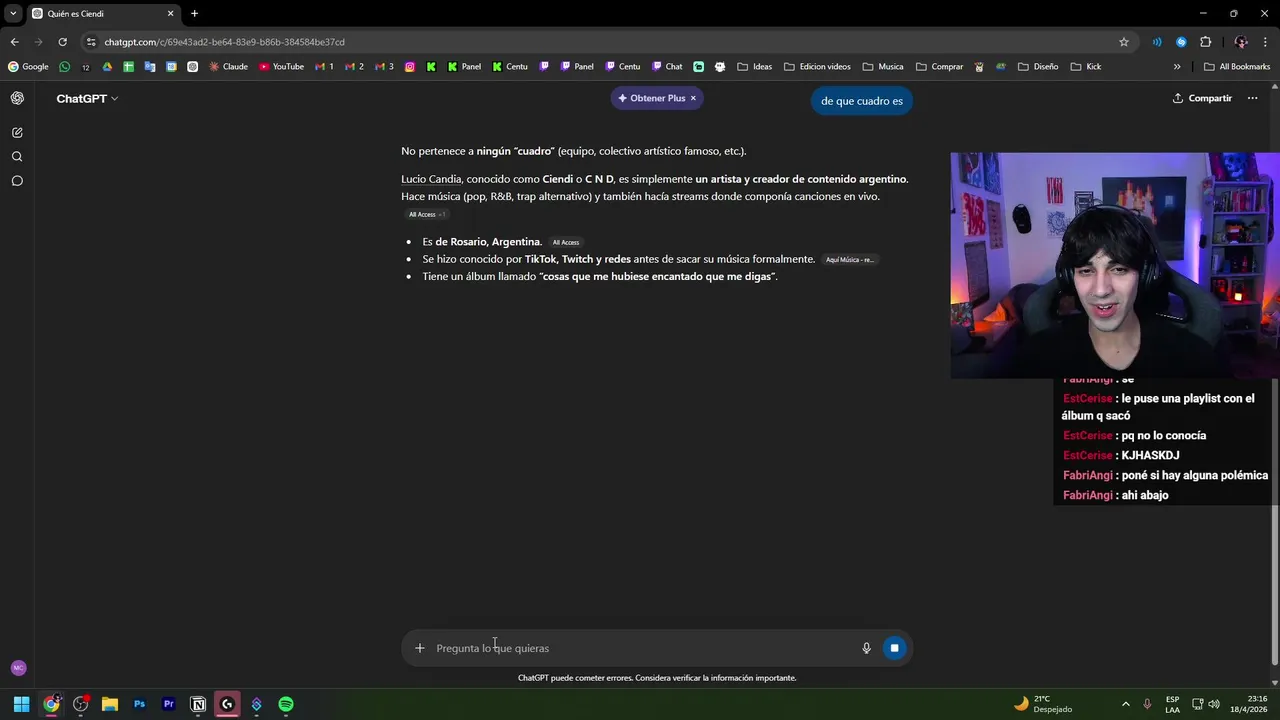
Task: Close the "Quién es Ciendi" tab
Action: (x=170, y=14)
